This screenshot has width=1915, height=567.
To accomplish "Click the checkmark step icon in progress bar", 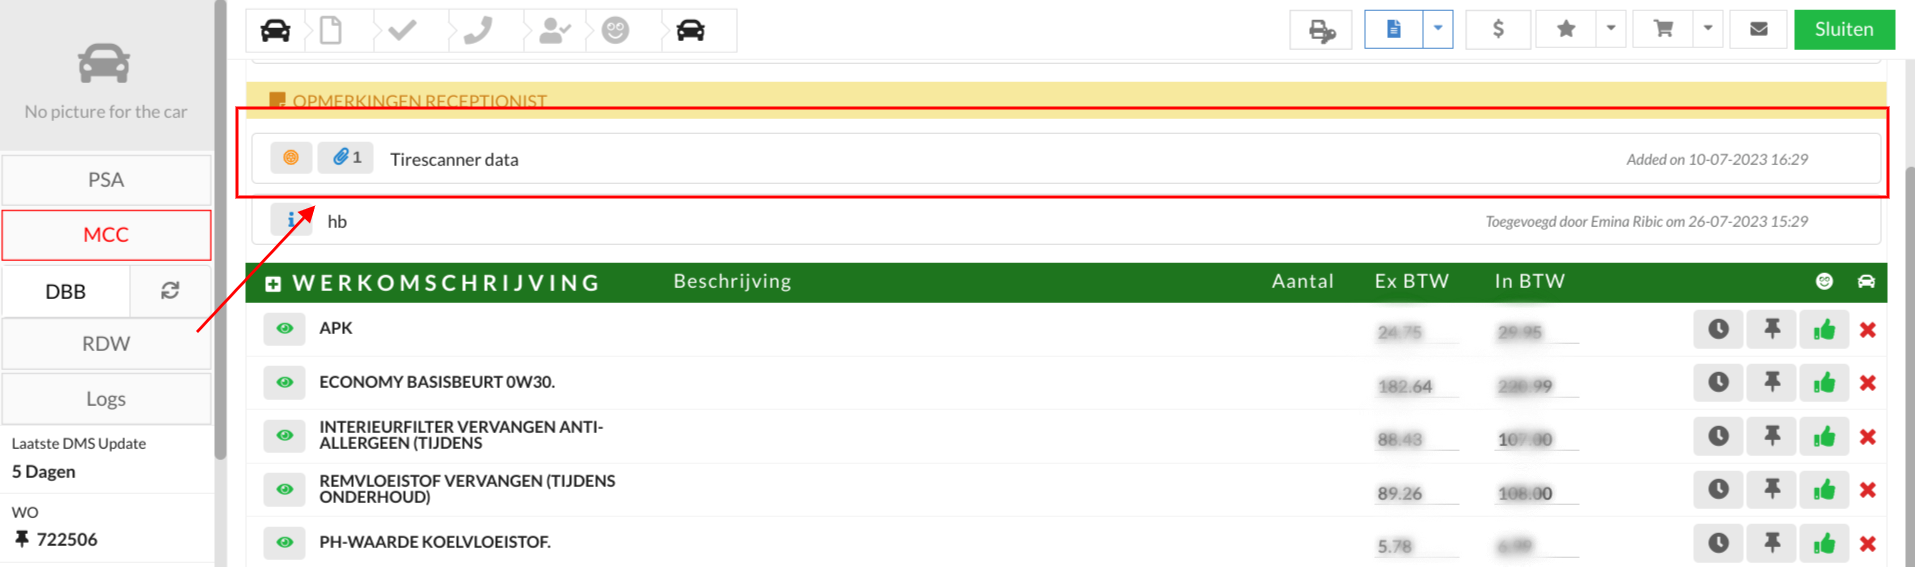I will pyautogui.click(x=403, y=30).
